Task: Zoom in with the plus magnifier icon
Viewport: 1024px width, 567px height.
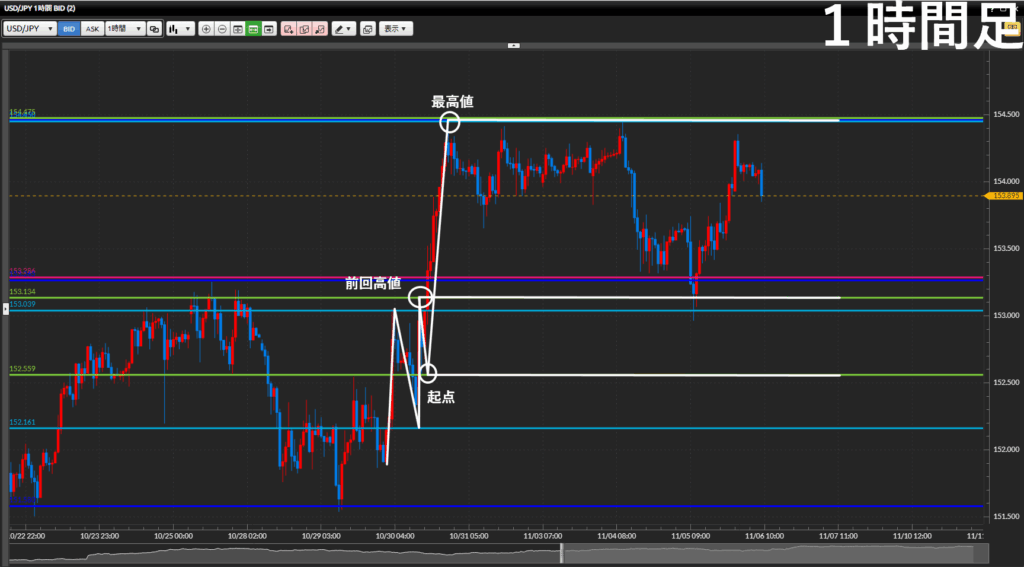Action: 206,29
